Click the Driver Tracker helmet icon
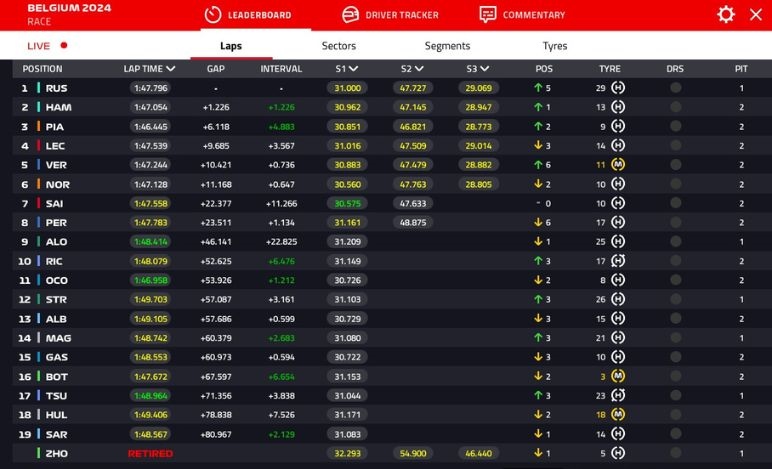772x469 pixels. click(x=351, y=15)
